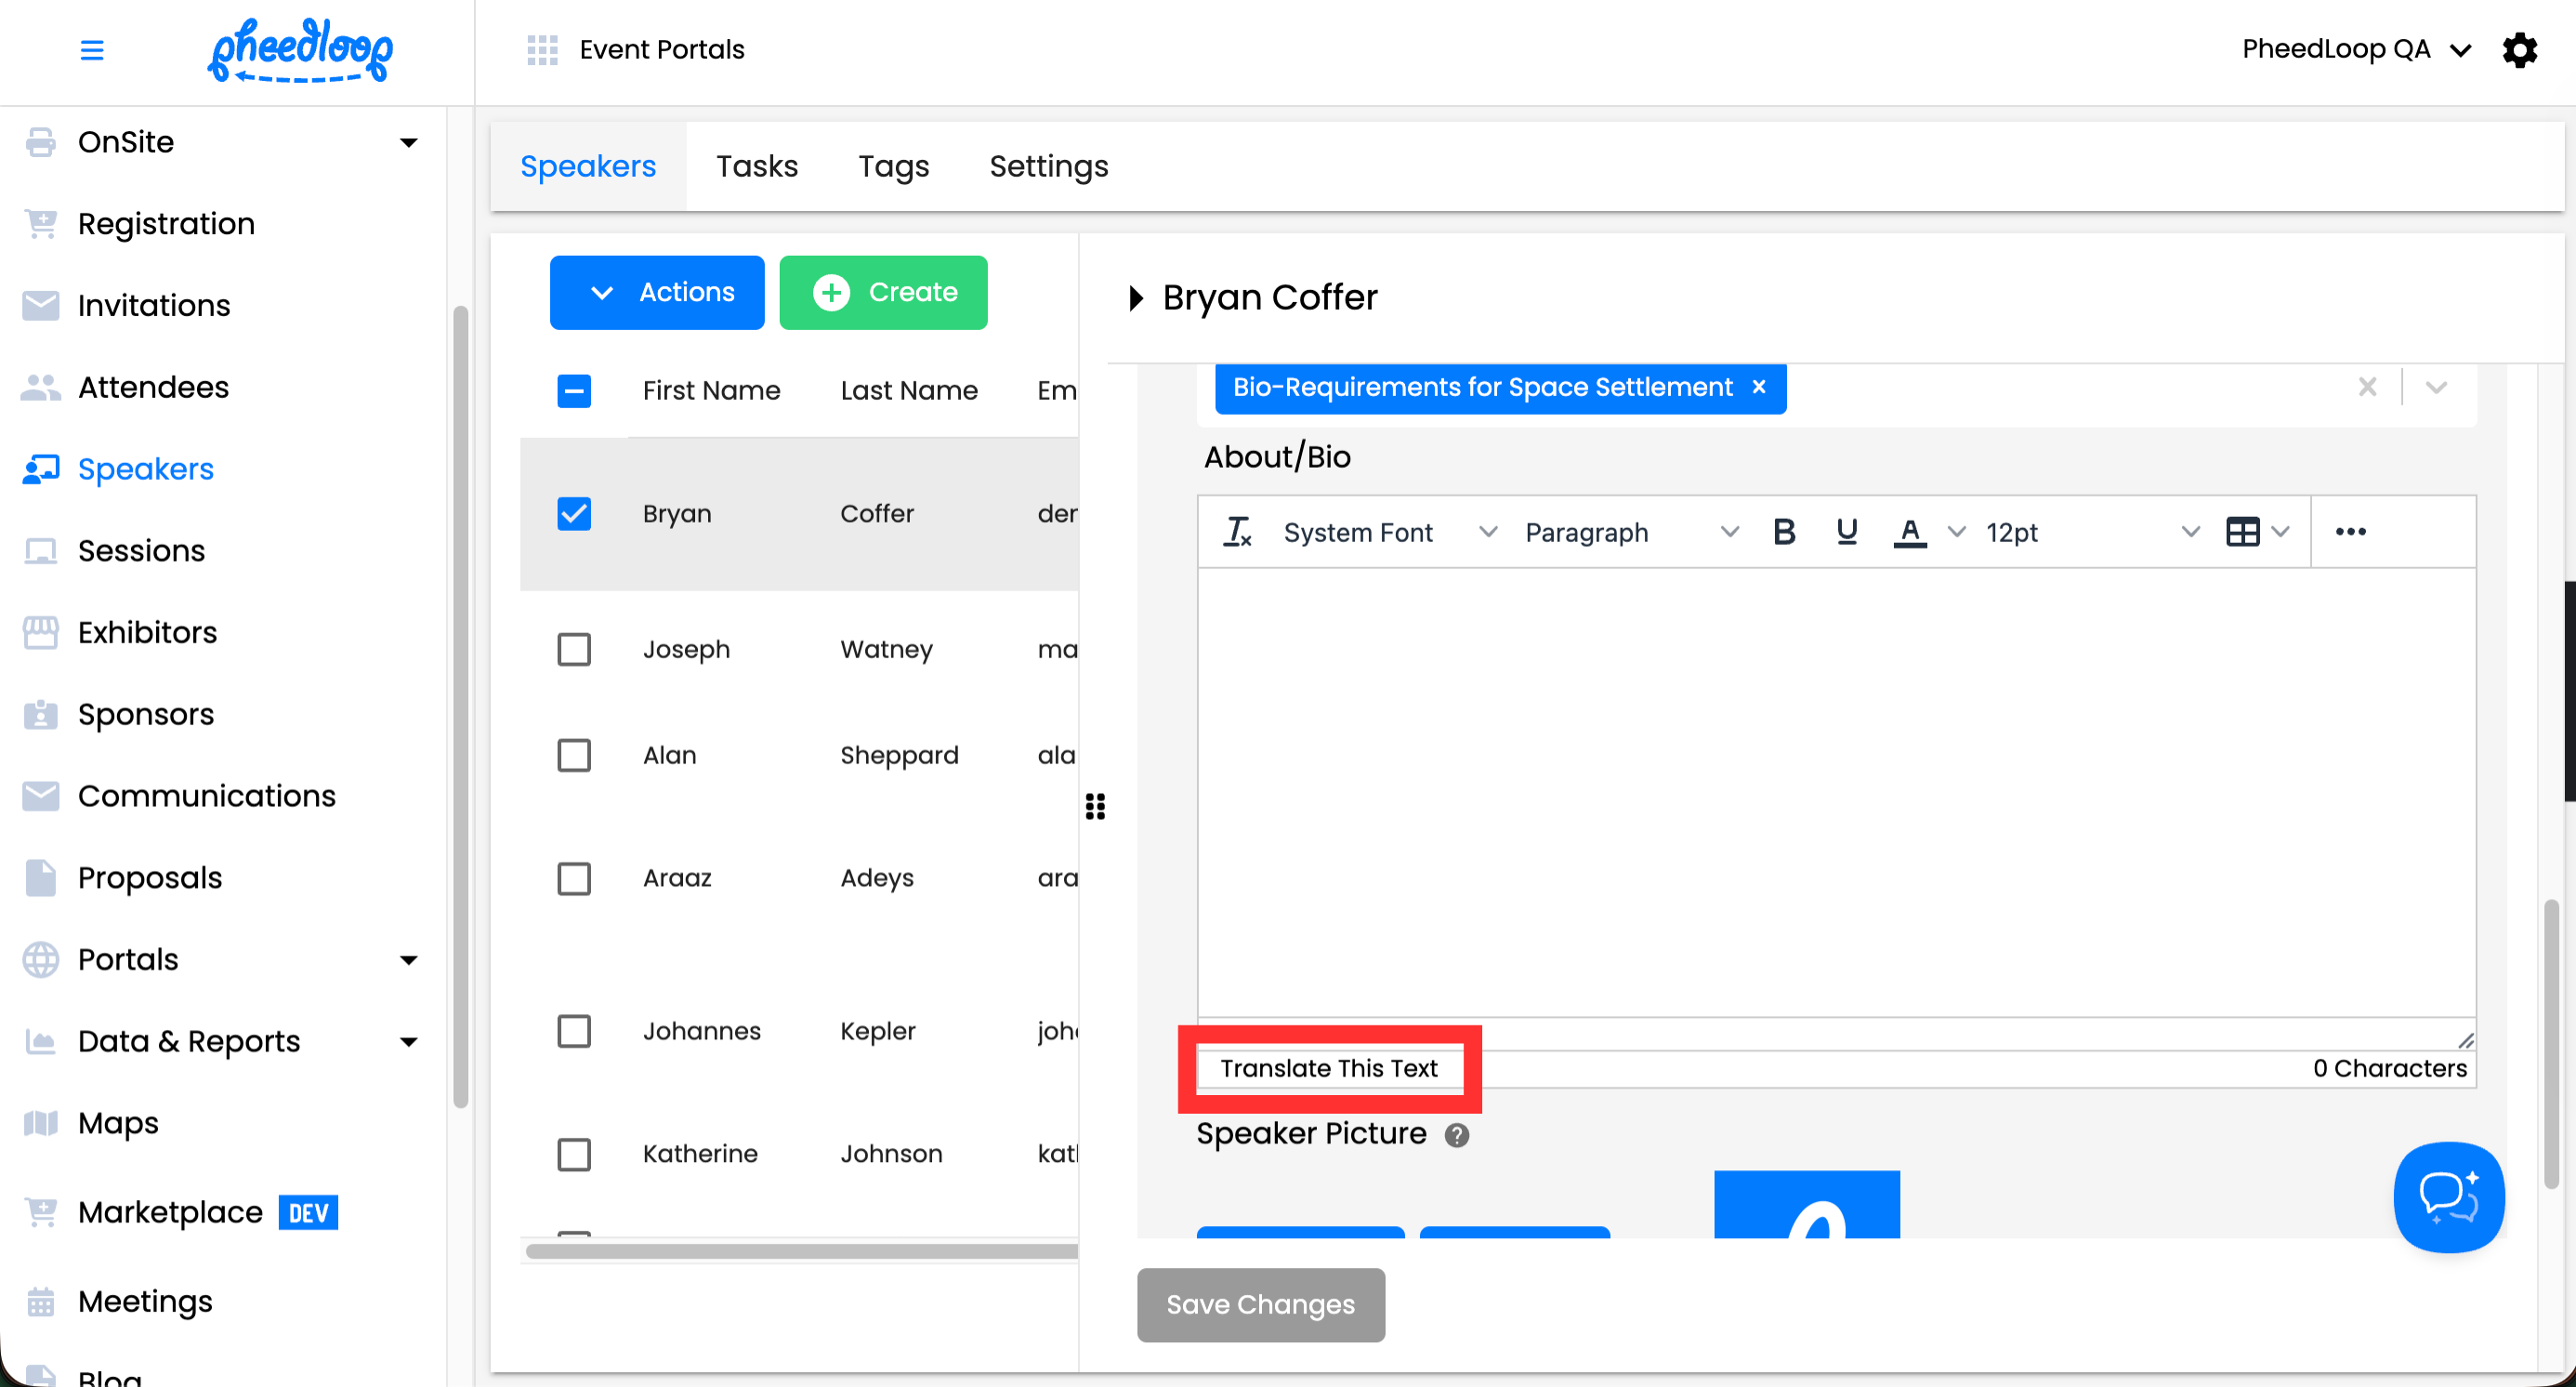This screenshot has height=1387, width=2576.
Task: Toggle the select-all header checkbox
Action: point(574,391)
